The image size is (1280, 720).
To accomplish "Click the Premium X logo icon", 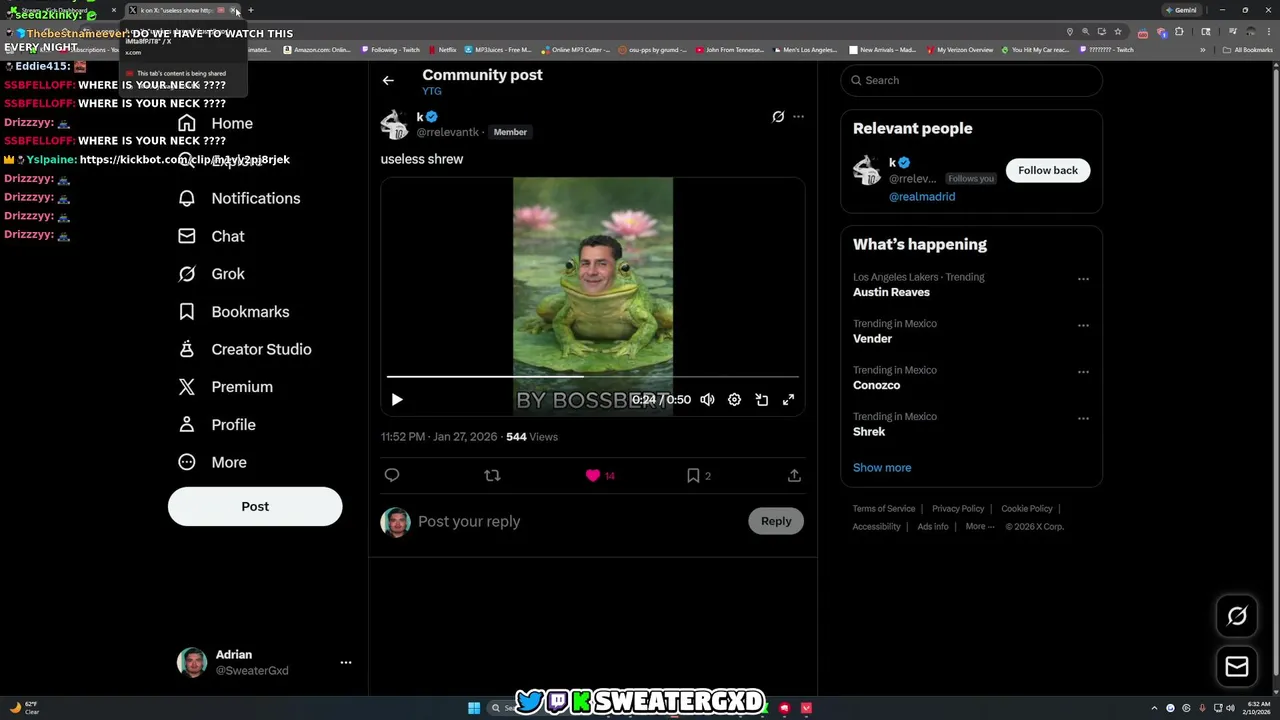I will pyautogui.click(x=187, y=387).
